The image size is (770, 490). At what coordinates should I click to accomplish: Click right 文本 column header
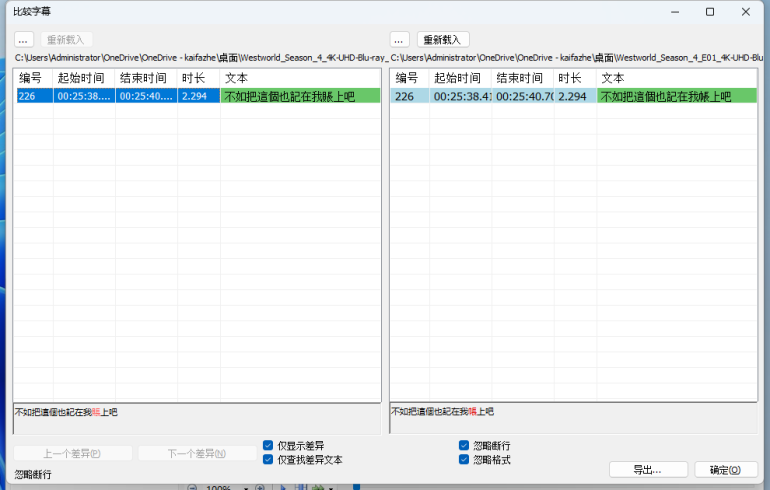pos(677,78)
